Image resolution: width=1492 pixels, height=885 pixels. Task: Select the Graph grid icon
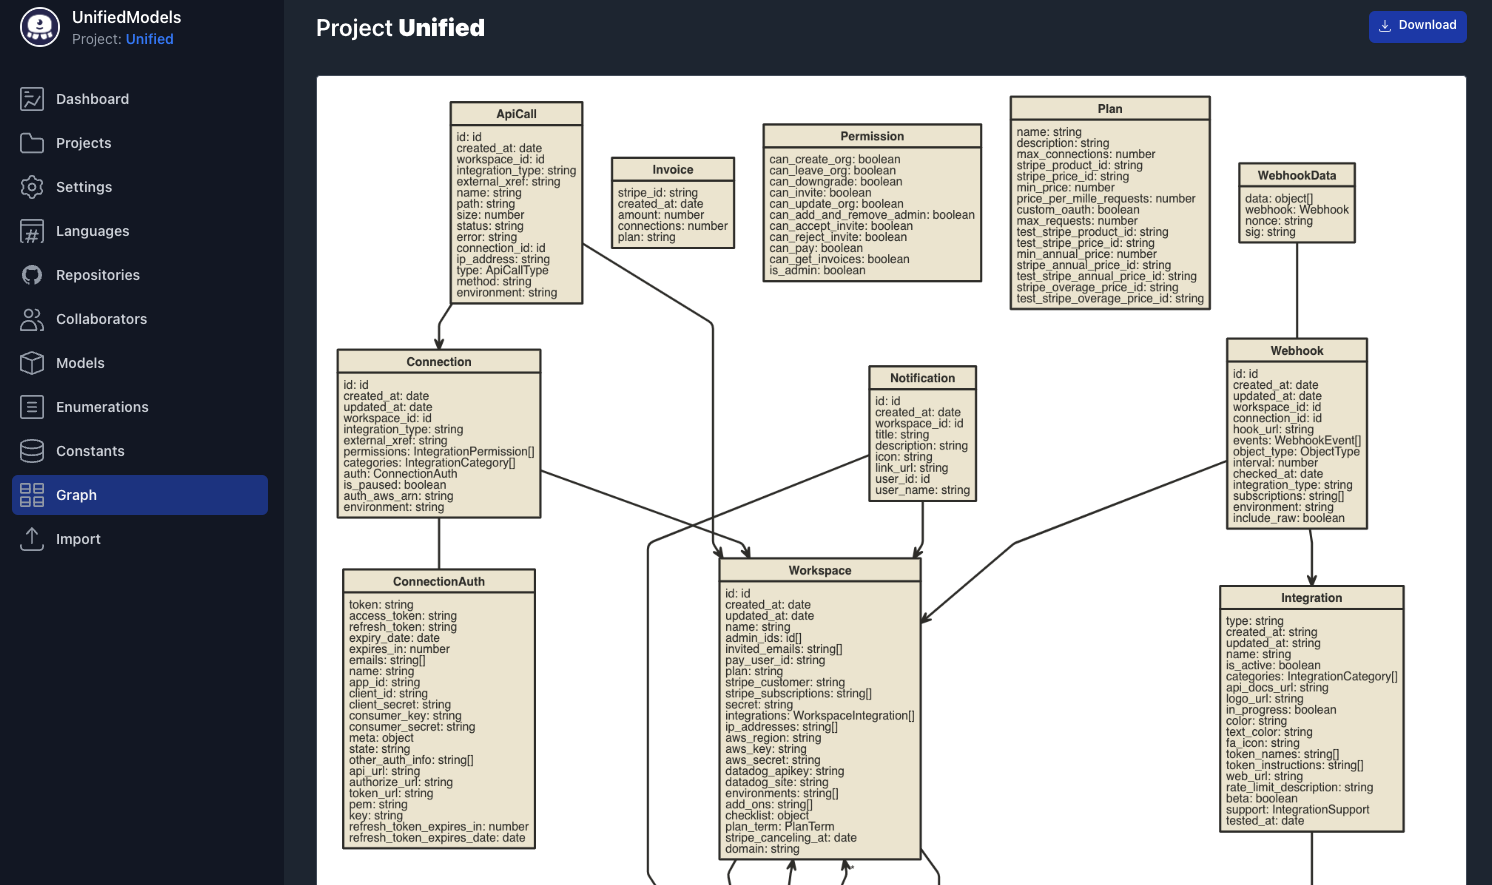click(30, 495)
